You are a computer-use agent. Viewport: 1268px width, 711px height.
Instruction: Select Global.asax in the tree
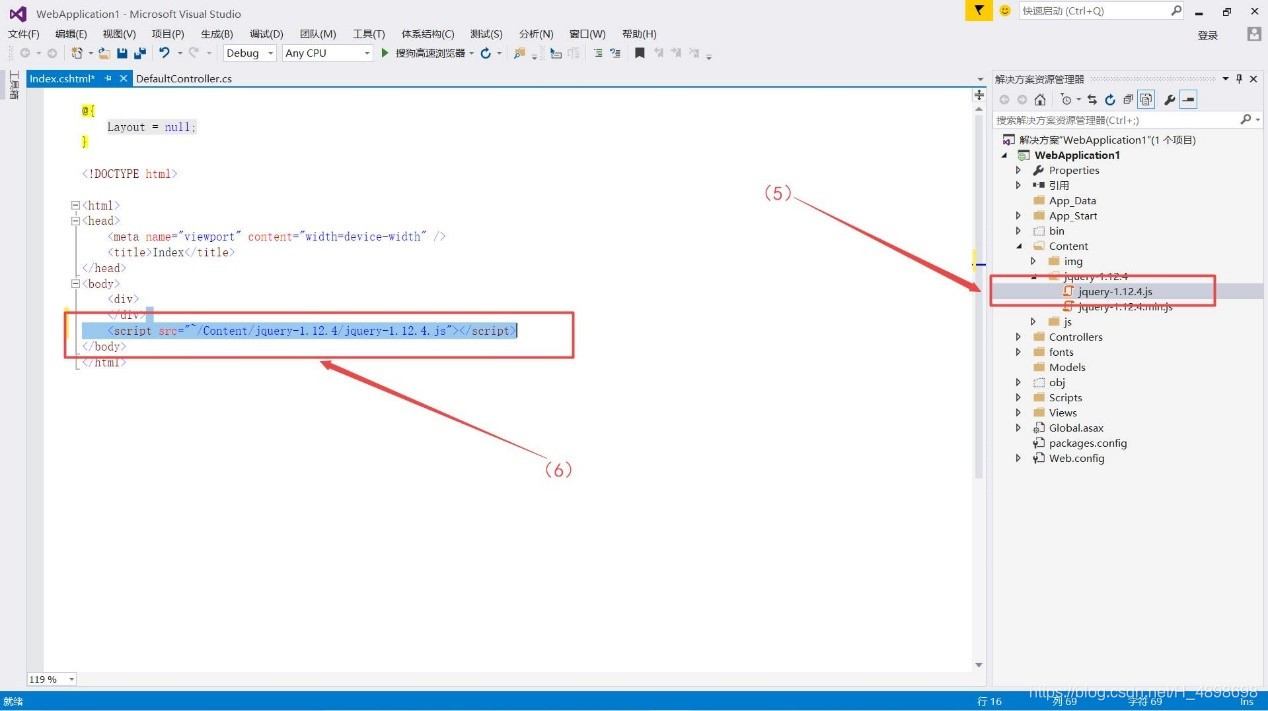click(1076, 428)
